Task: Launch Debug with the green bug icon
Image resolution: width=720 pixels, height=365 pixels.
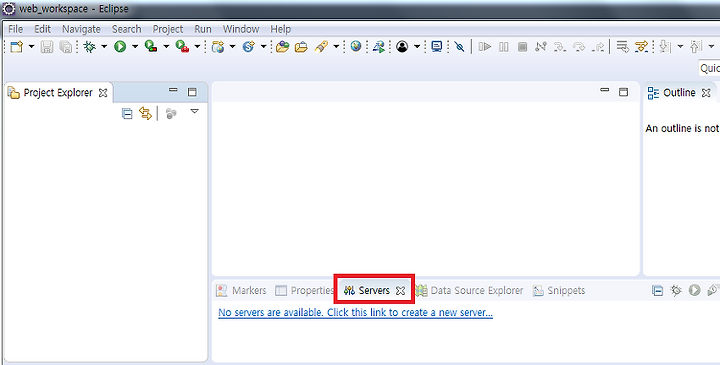Action: [90, 46]
